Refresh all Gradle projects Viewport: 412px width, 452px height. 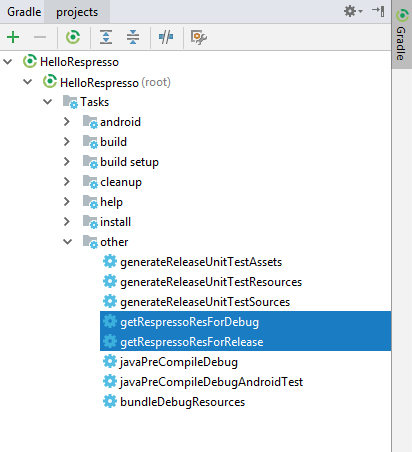coord(73,37)
